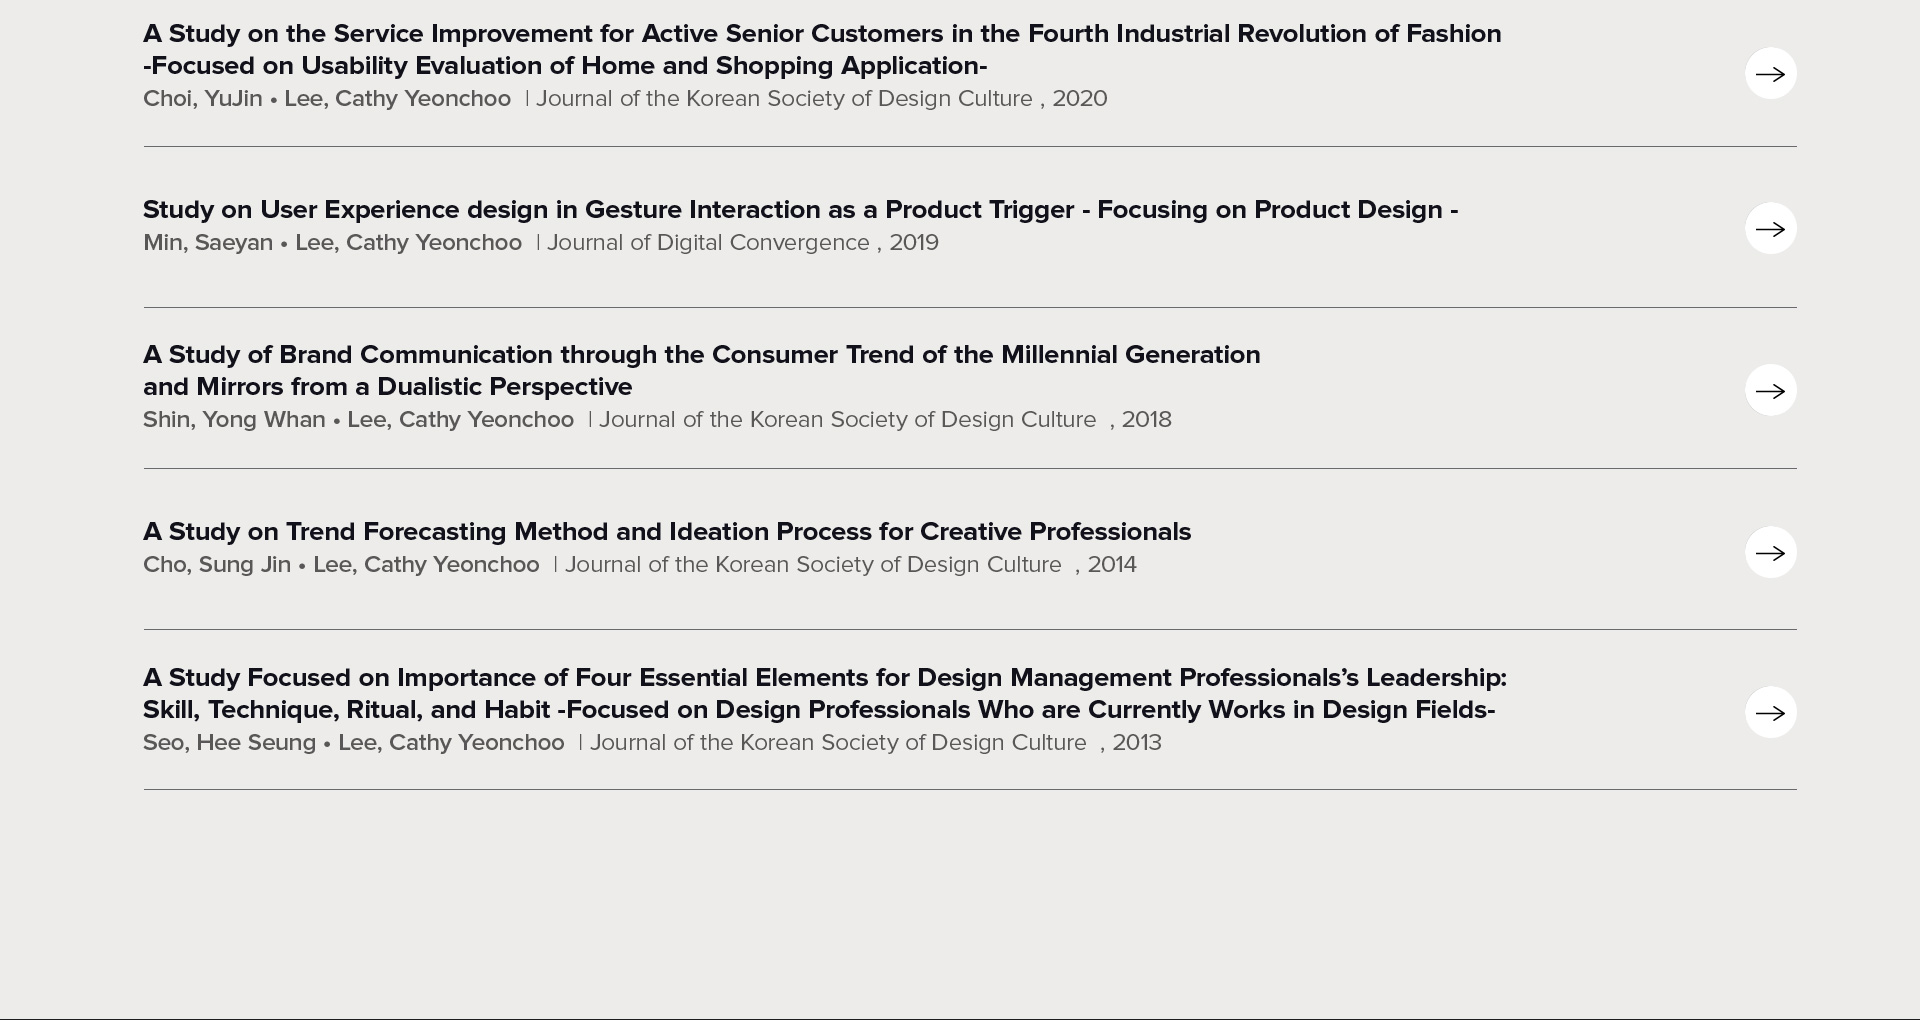Click the 2018 Design Culture journal text
The image size is (1920, 1020).
[x=847, y=420]
